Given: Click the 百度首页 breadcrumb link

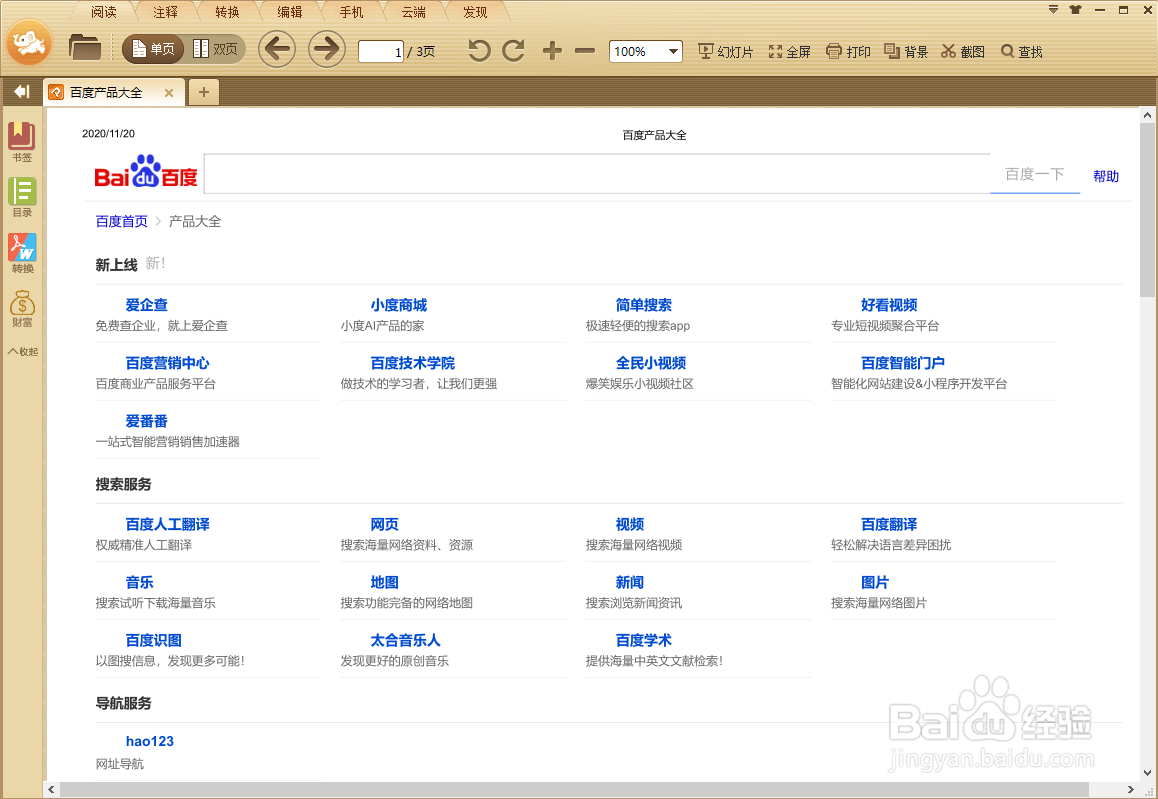Looking at the screenshot, I should (x=122, y=222).
